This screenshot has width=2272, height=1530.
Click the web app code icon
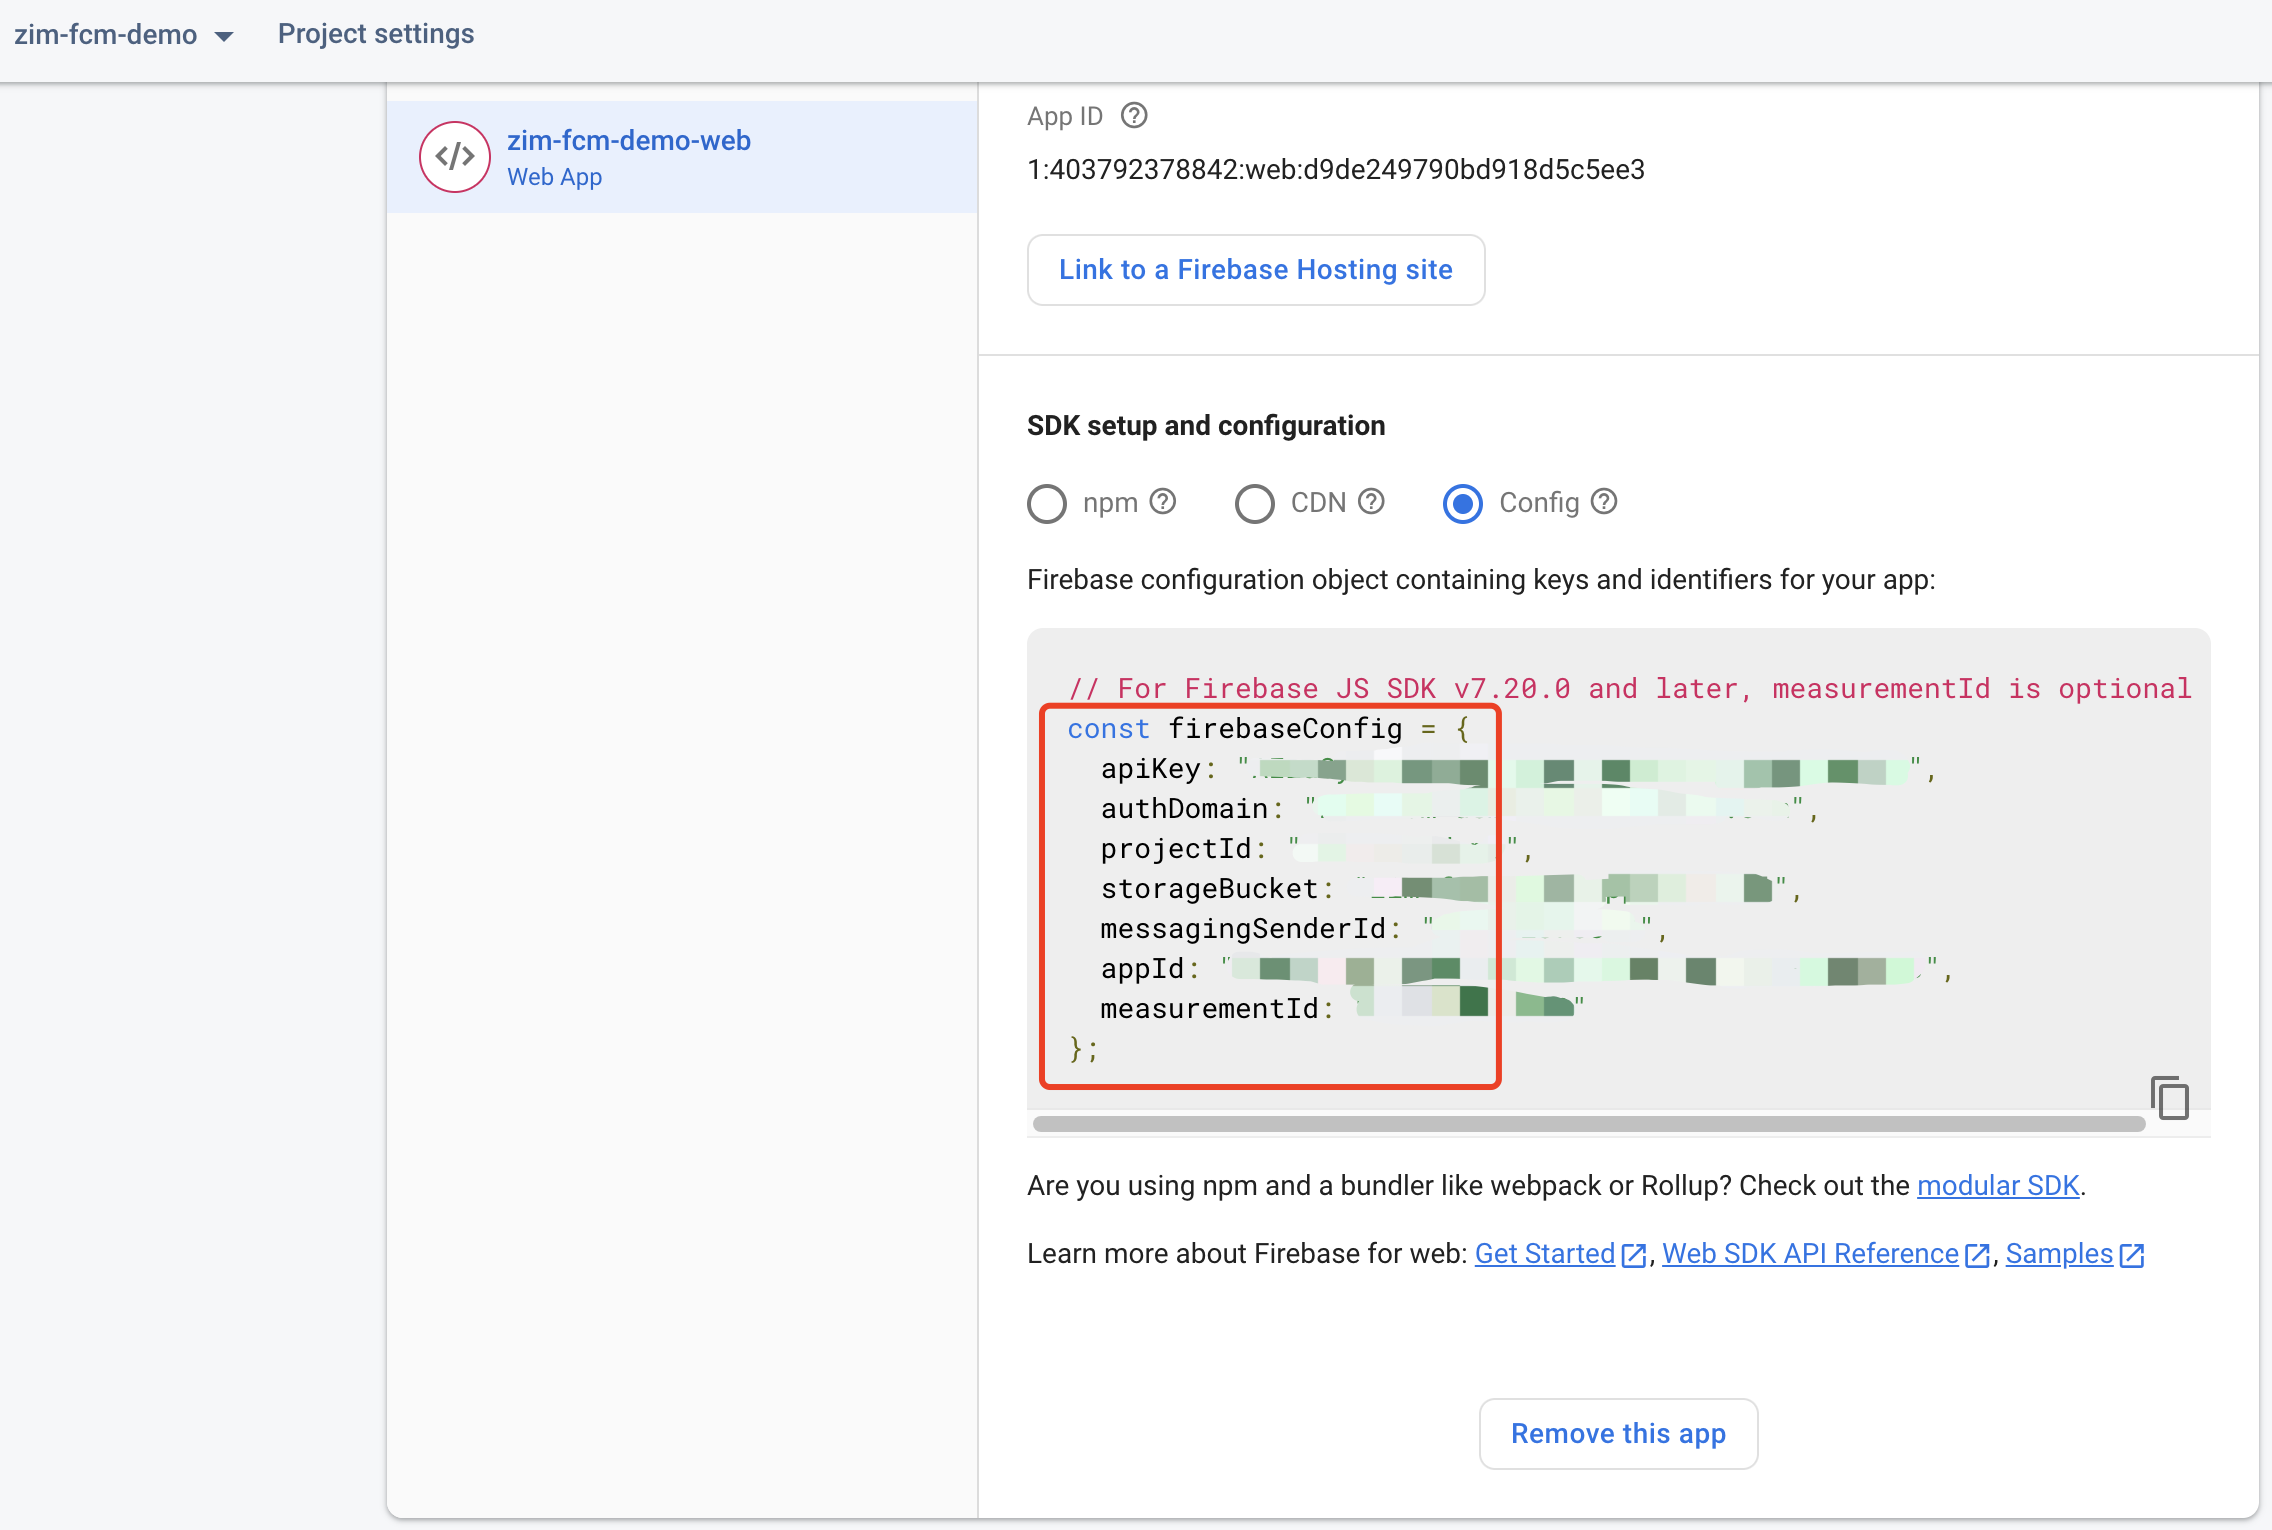click(x=455, y=157)
